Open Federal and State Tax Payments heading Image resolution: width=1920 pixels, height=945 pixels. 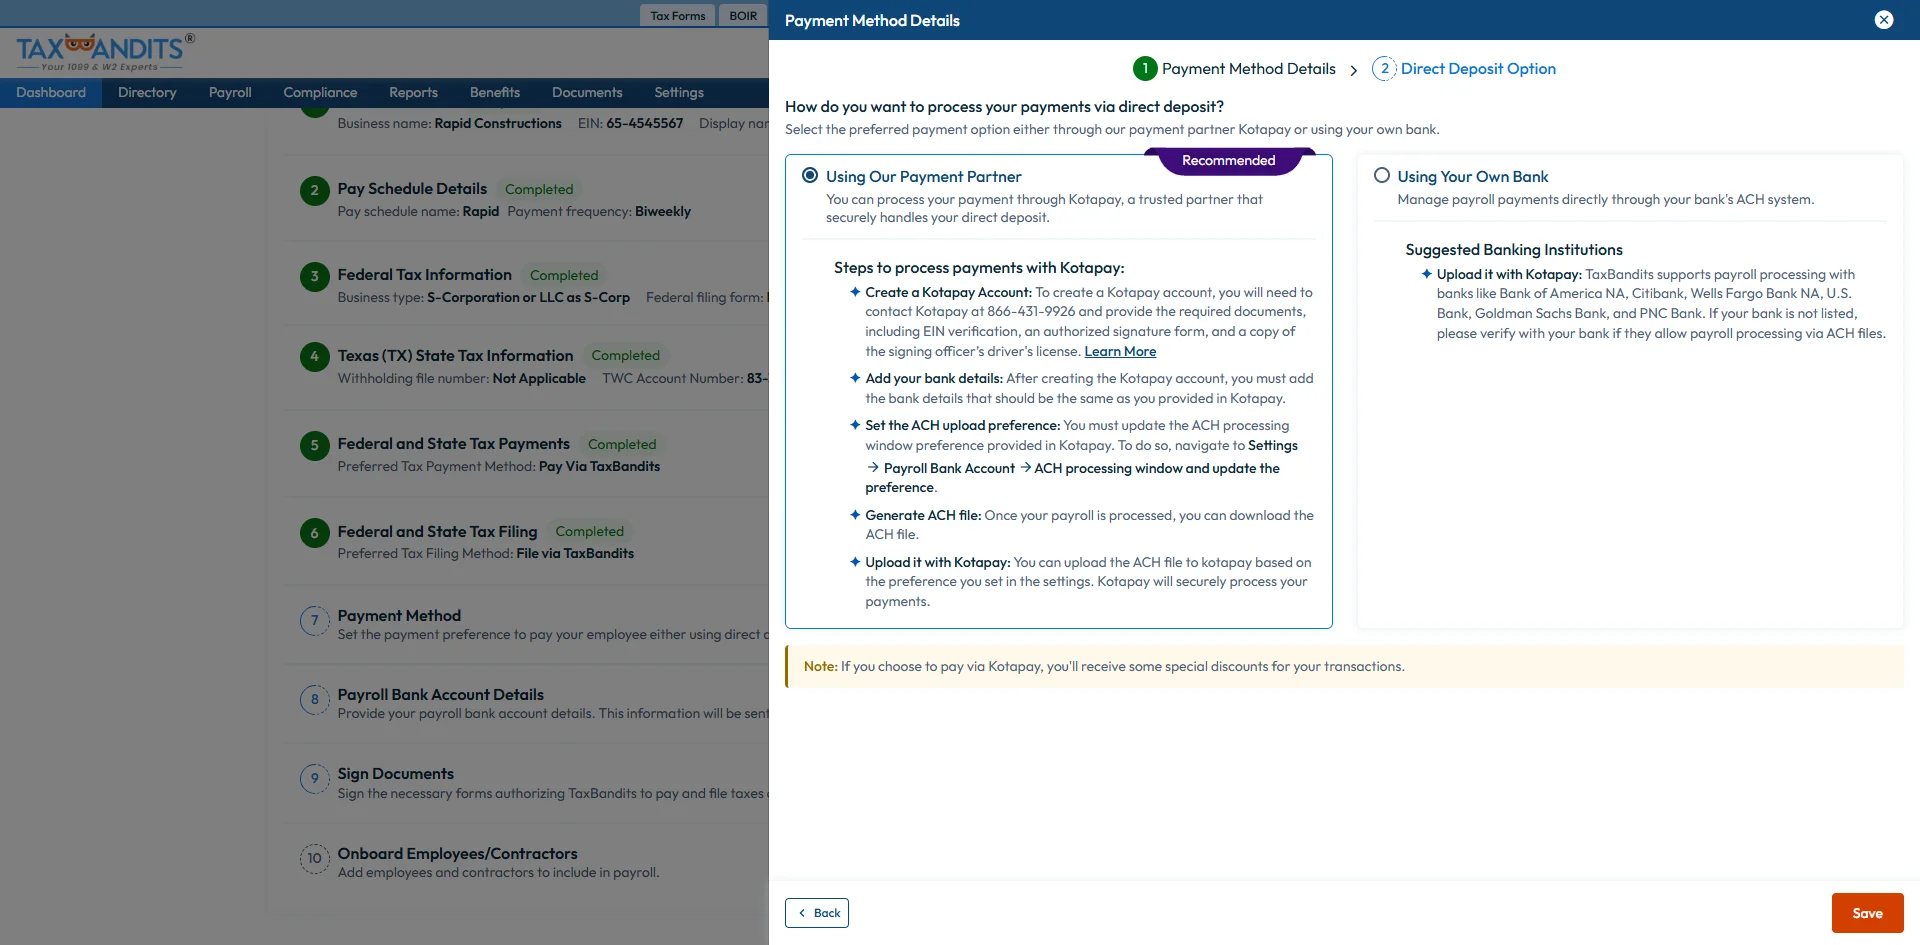tap(453, 444)
